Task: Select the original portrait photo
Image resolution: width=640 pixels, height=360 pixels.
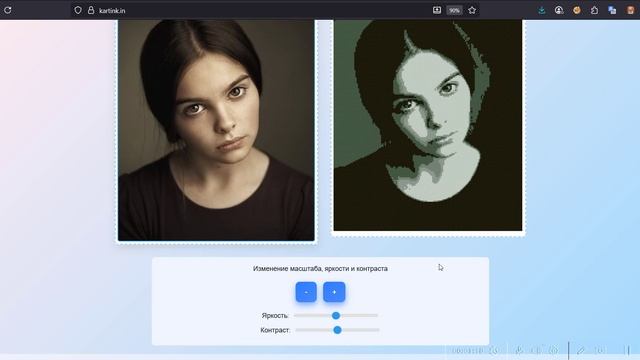Action: click(216, 130)
